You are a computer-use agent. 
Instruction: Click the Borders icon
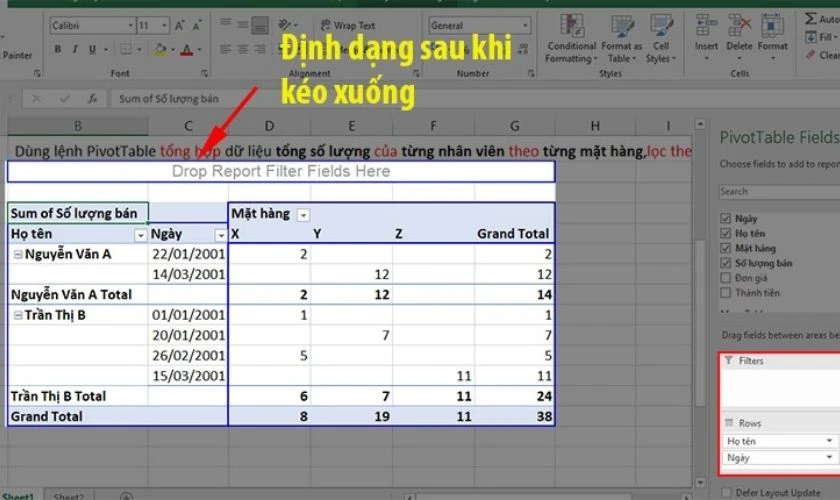point(126,49)
